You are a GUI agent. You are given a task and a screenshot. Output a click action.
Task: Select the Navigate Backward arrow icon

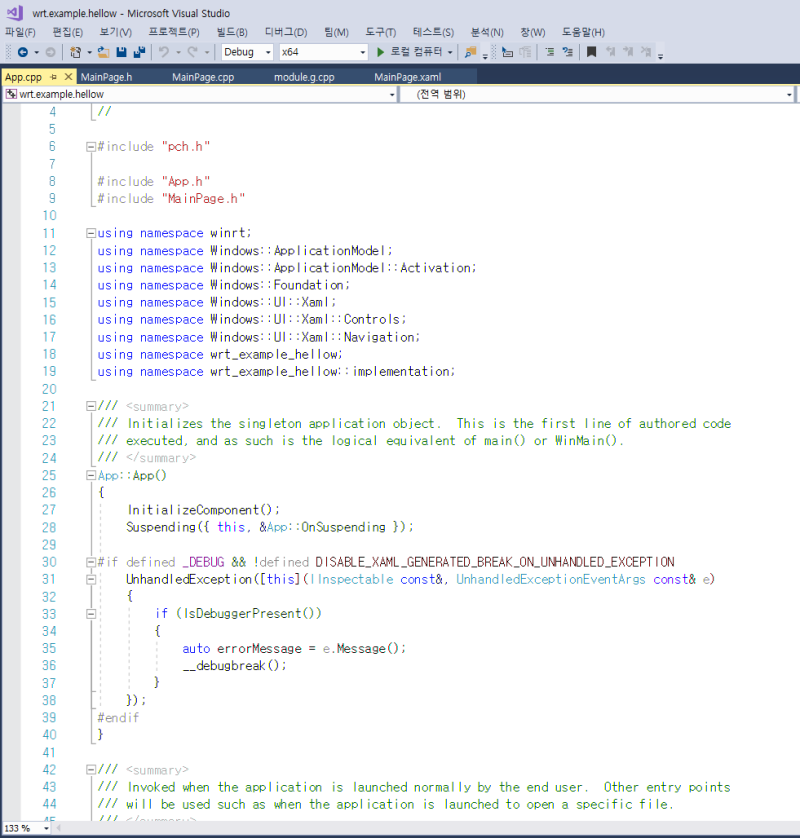pyautogui.click(x=23, y=52)
